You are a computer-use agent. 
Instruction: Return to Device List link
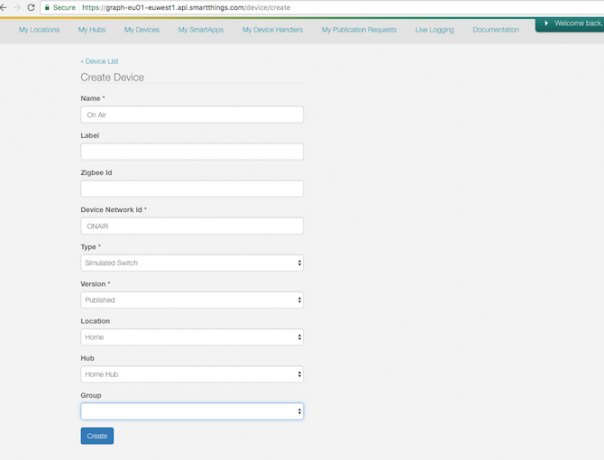(x=99, y=61)
